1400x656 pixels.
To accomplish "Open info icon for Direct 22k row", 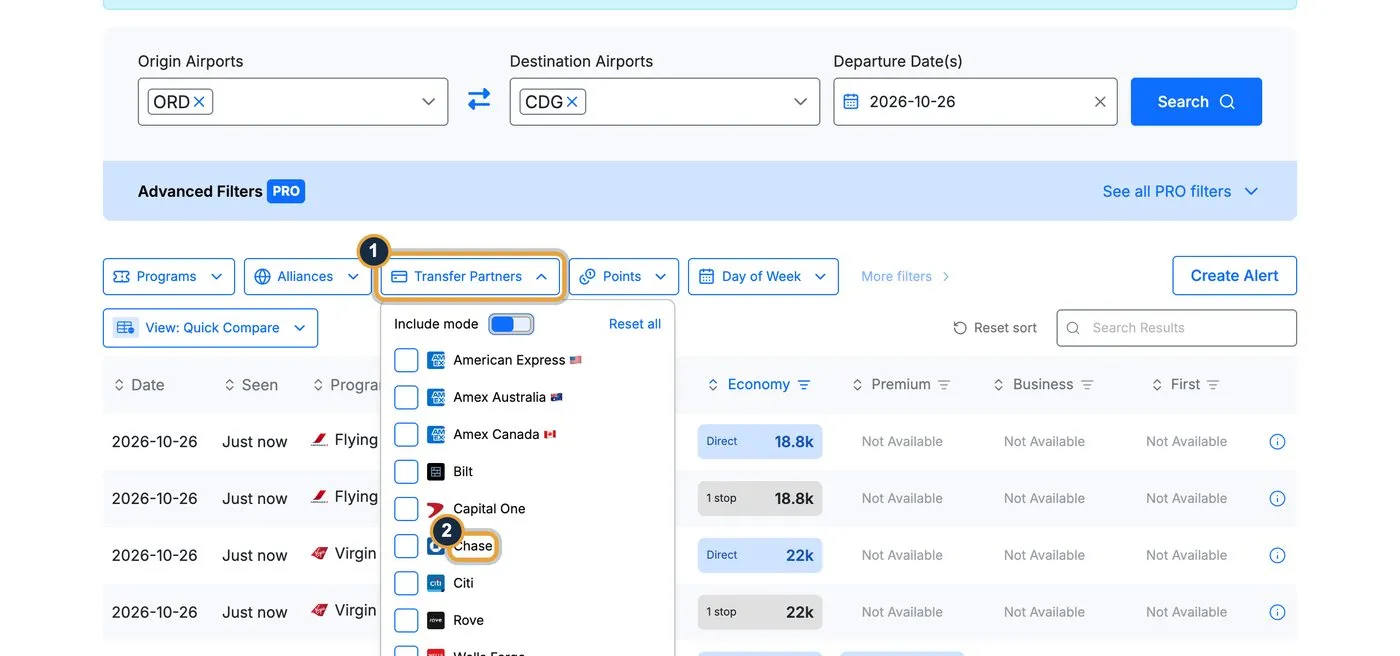I will coord(1277,555).
